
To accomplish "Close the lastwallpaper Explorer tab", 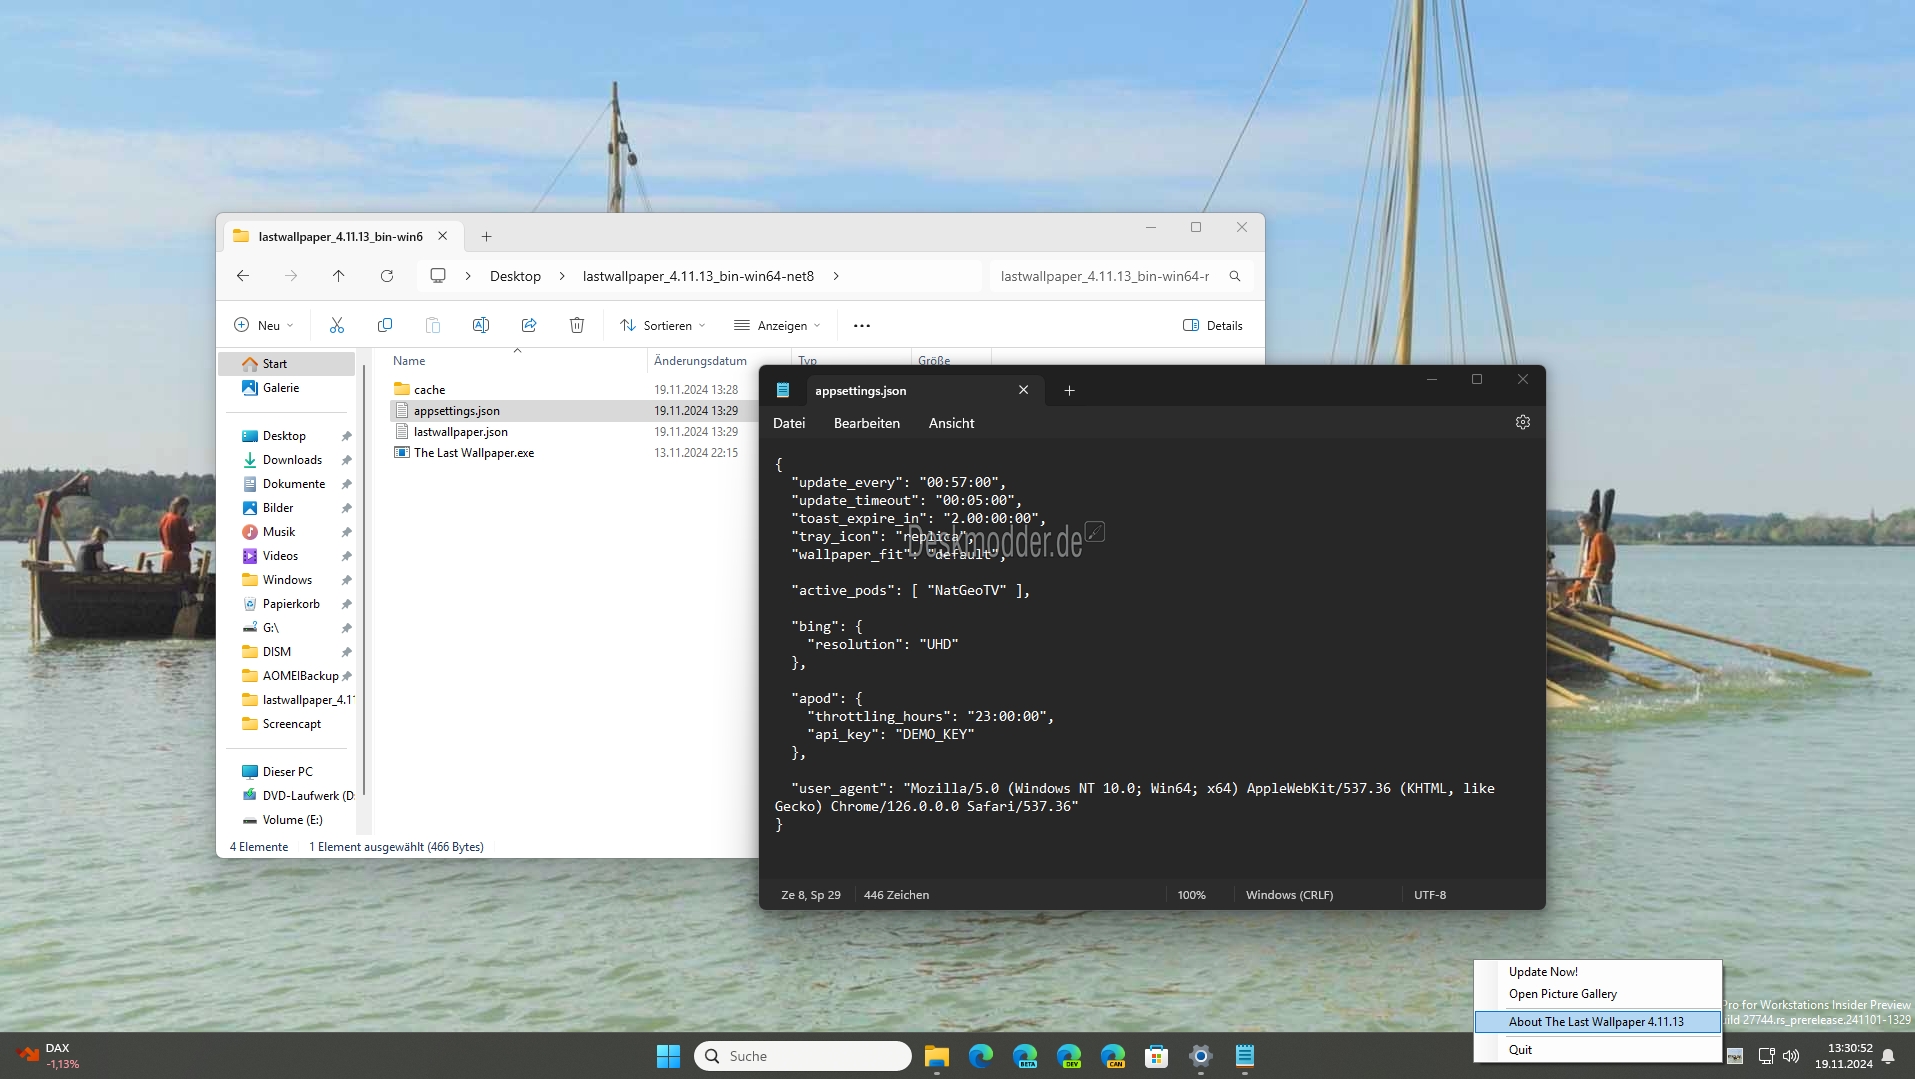I will [x=442, y=236].
